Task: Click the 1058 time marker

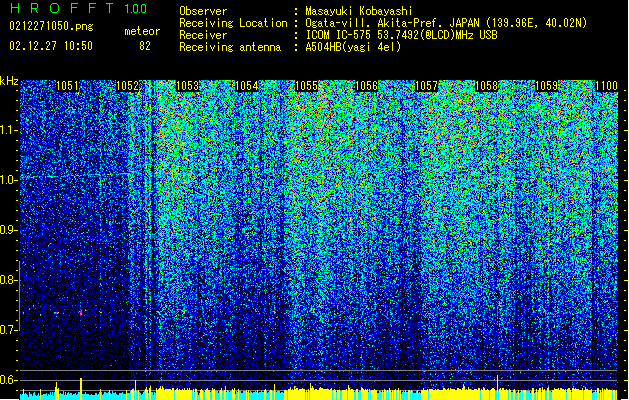Action: 487,86
